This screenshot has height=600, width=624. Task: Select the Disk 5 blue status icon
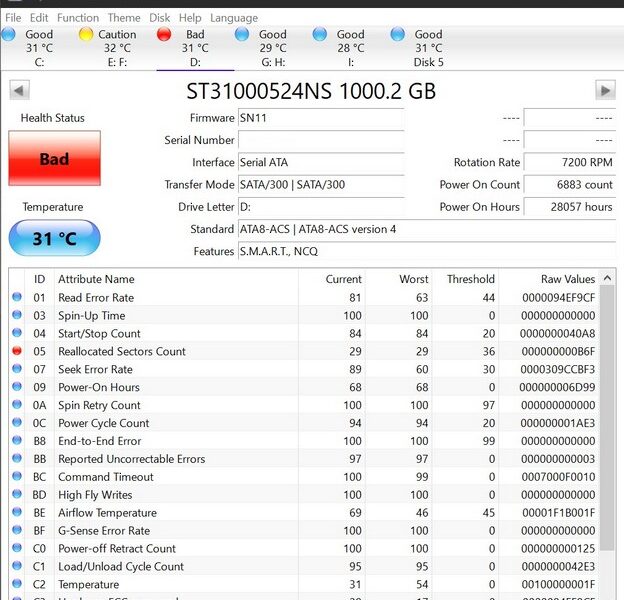[x=398, y=35]
